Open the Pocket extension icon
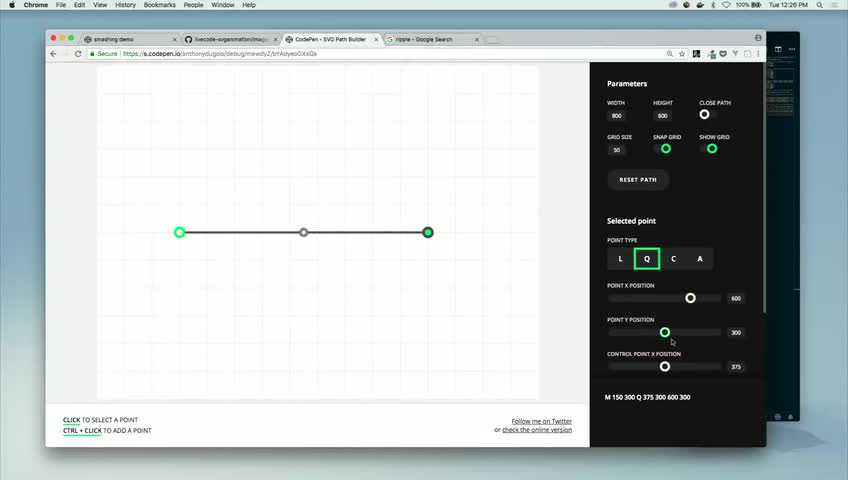This screenshot has width=848, height=480. tap(723, 54)
